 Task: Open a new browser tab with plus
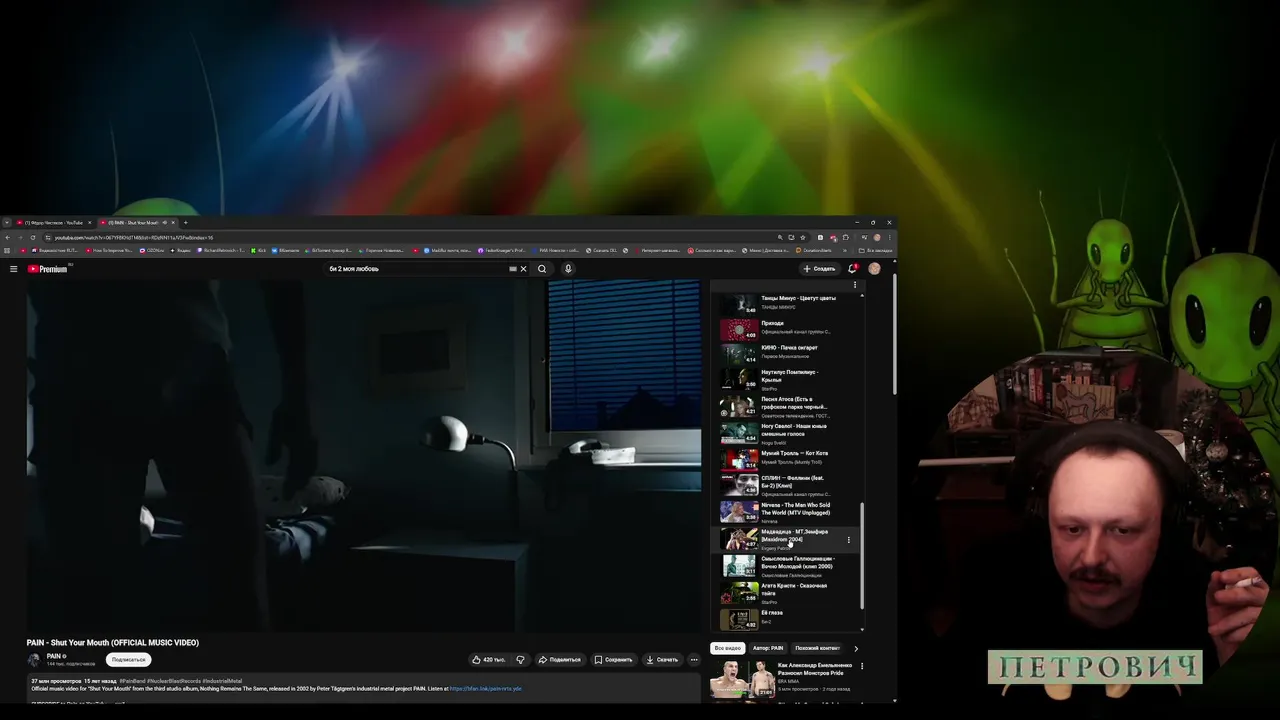(186, 222)
